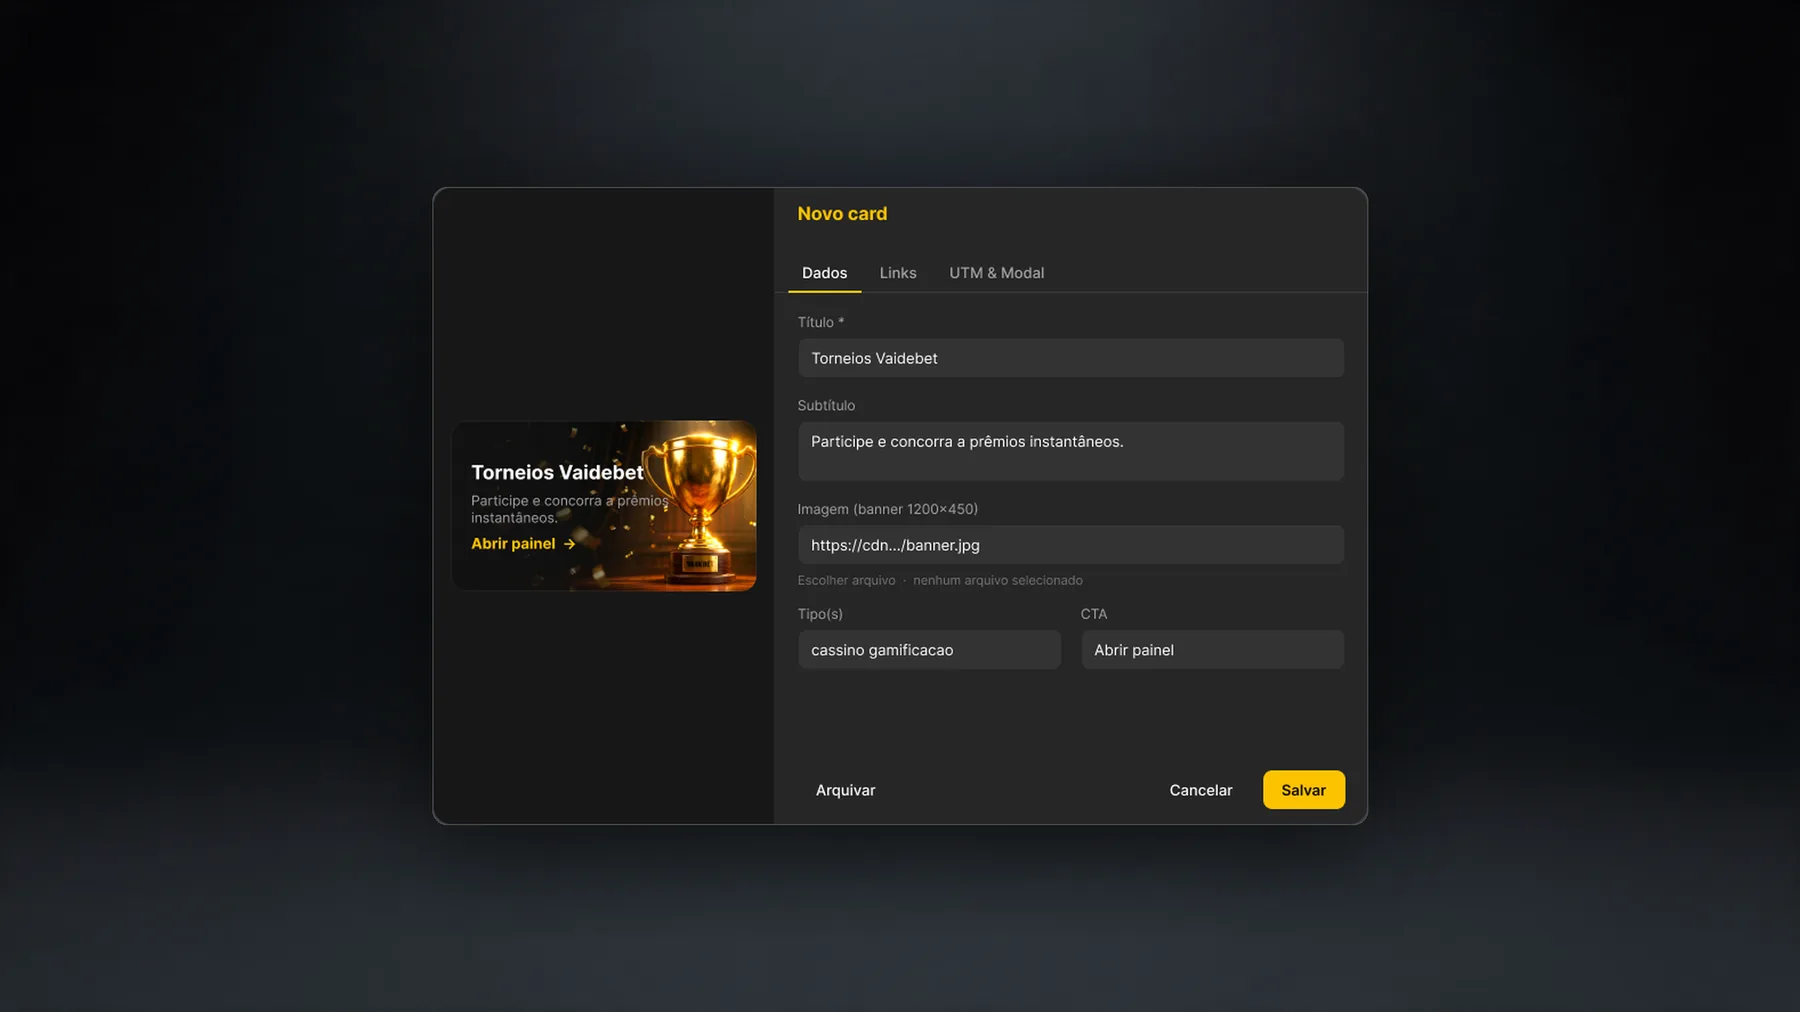
Task: Click the Arquivar button
Action: pos(845,790)
